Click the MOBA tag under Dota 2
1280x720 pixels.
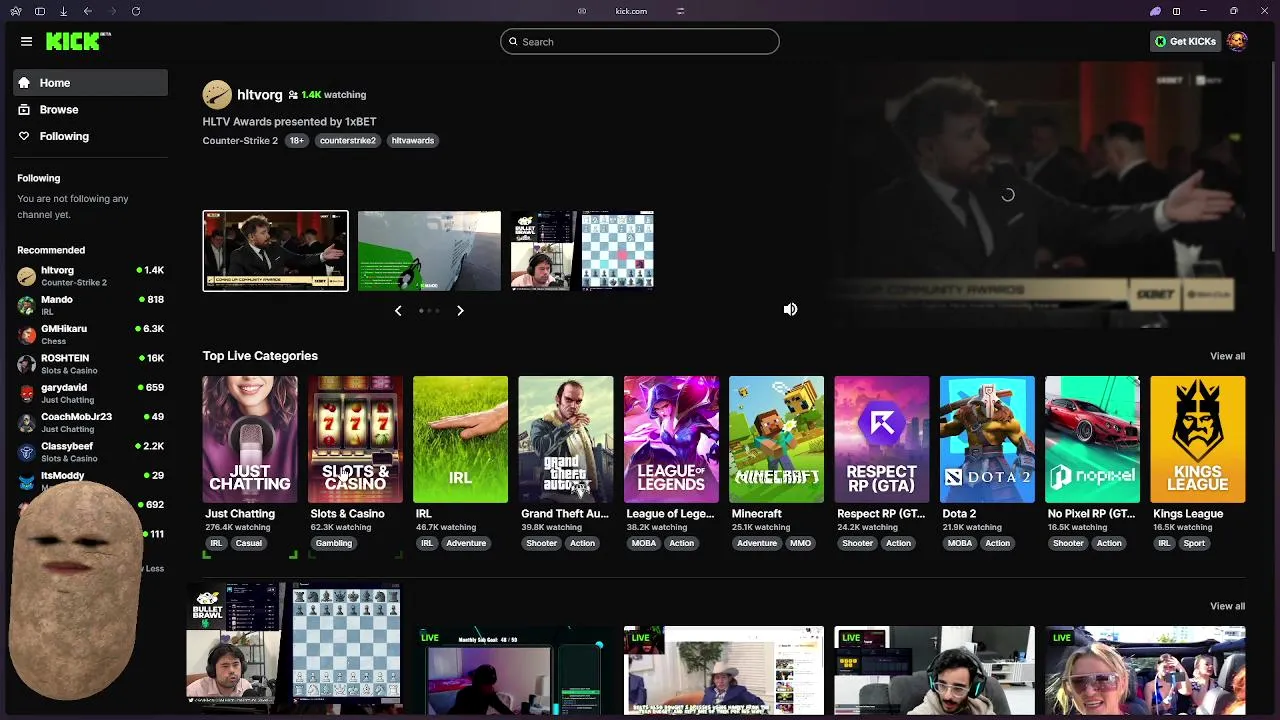pyautogui.click(x=960, y=543)
